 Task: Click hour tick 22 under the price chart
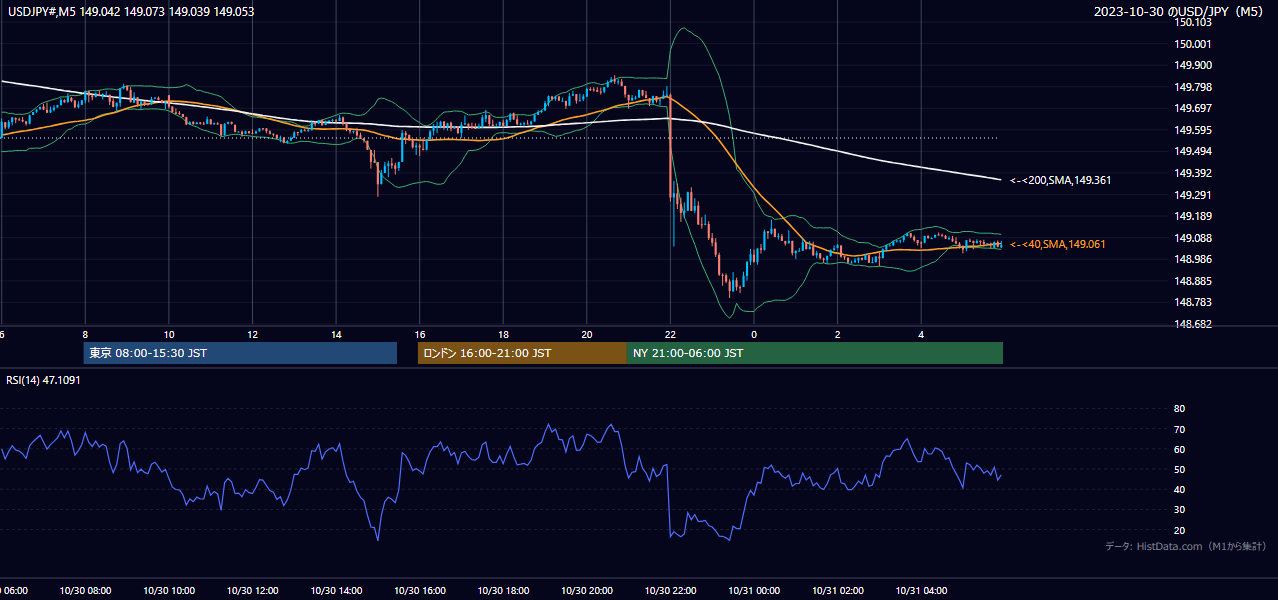click(x=670, y=335)
